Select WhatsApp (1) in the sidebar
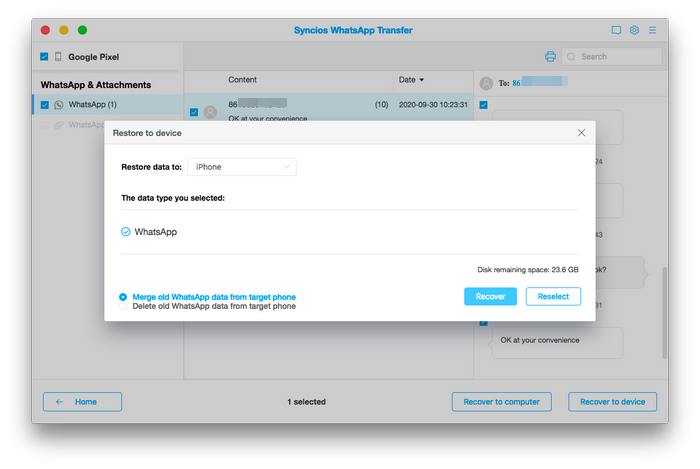Image resolution: width=700 pixels, height=469 pixels. click(108, 105)
